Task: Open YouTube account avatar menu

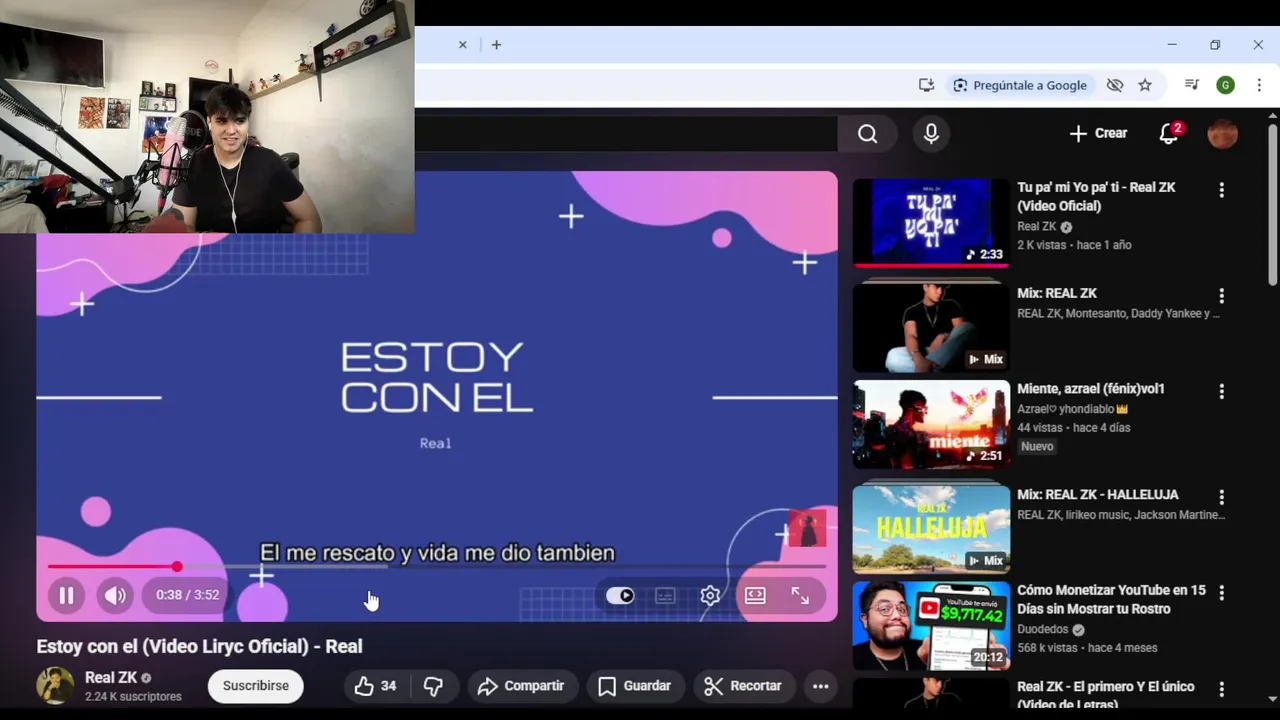Action: click(x=1222, y=133)
